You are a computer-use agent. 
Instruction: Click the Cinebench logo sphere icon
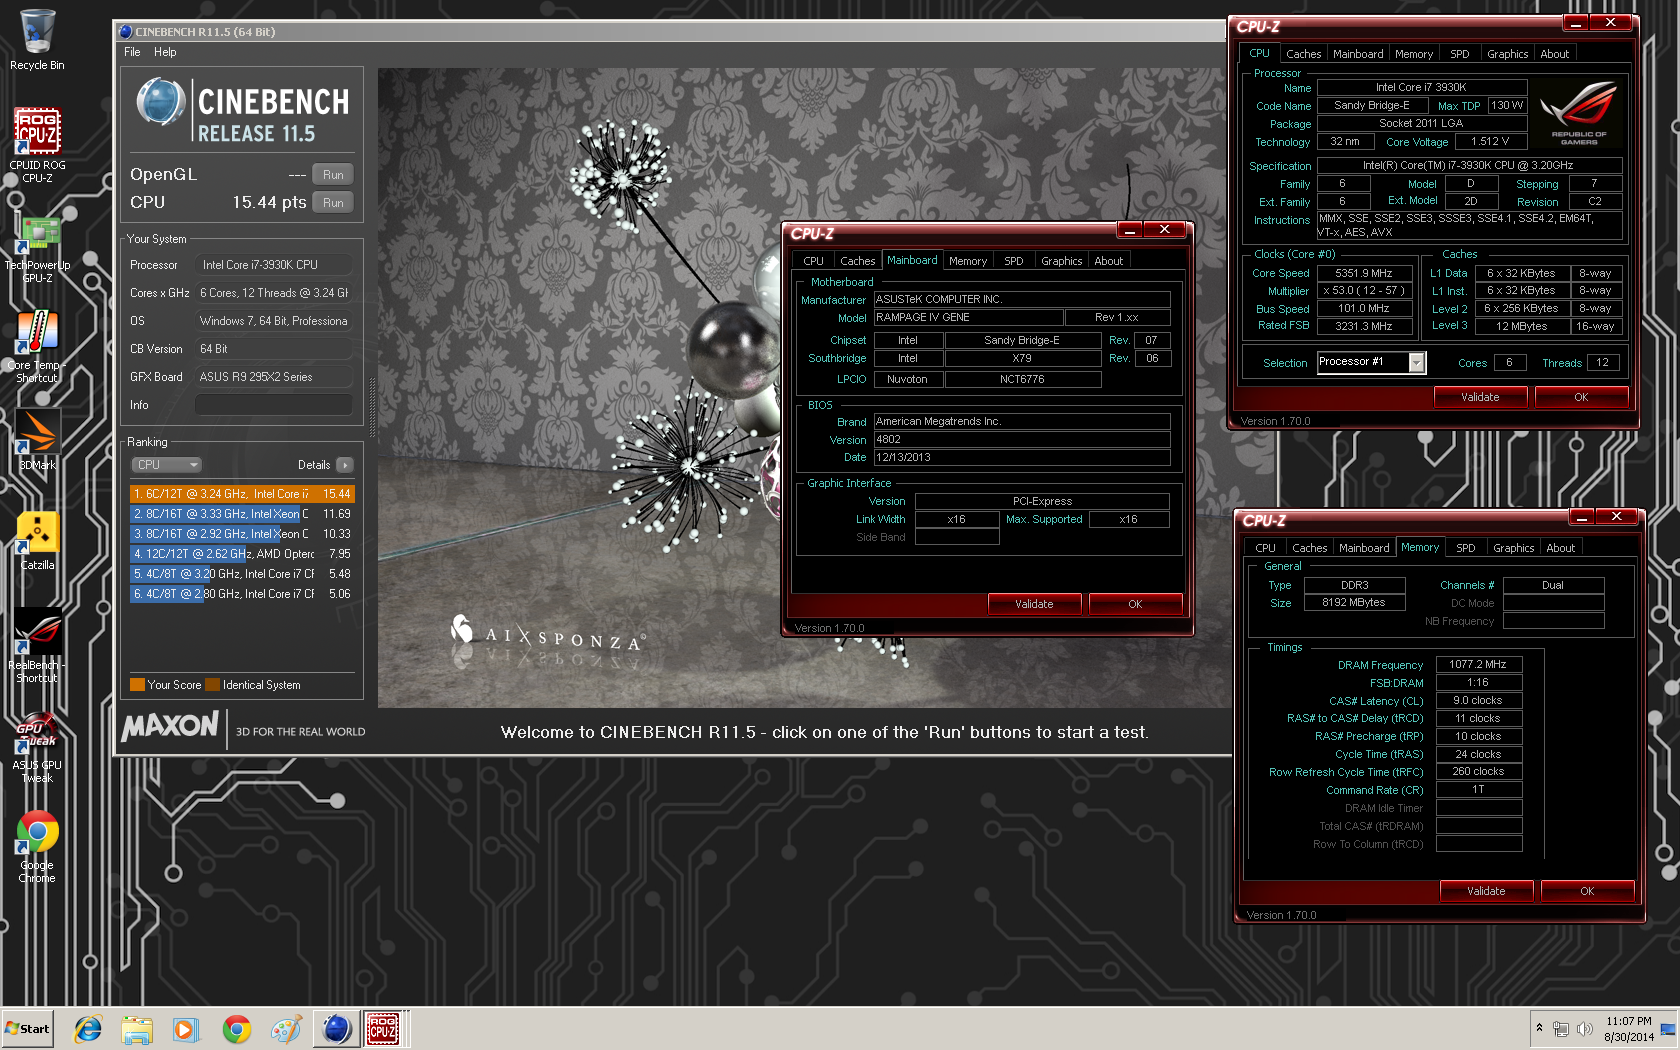(160, 102)
